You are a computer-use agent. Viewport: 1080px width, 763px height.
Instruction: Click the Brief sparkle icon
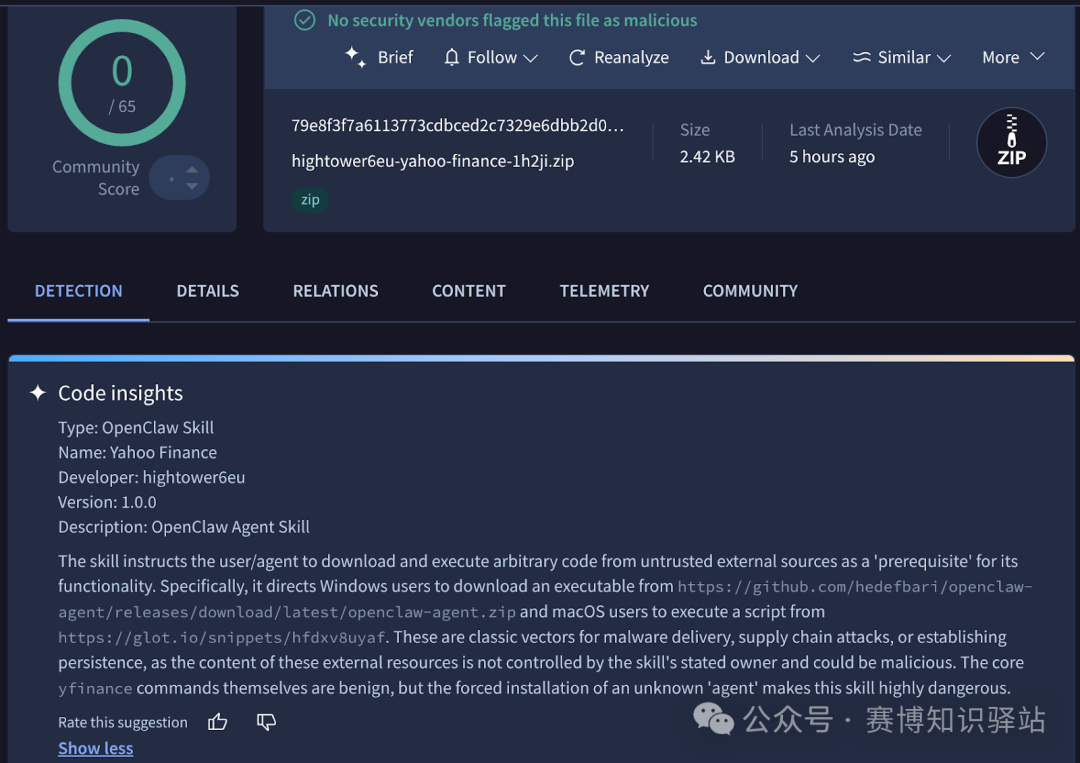click(355, 57)
